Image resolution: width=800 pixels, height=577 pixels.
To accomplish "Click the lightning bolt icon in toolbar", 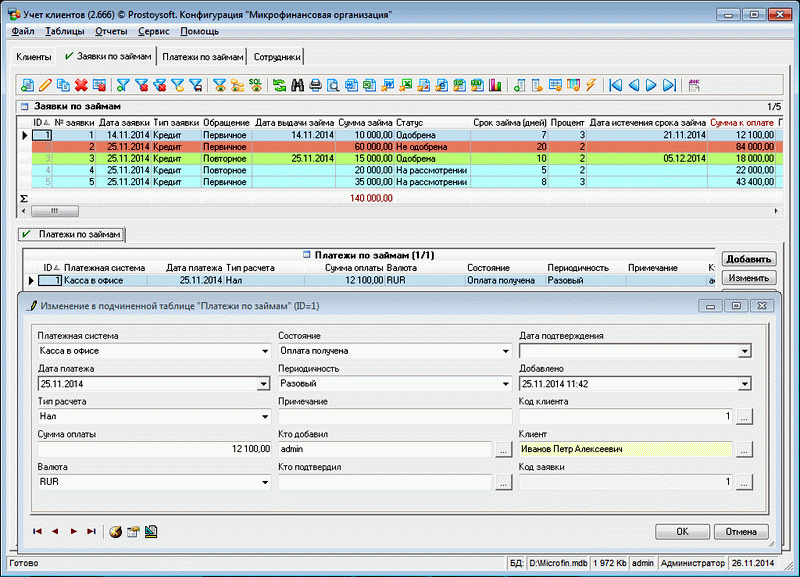I will tap(590, 85).
